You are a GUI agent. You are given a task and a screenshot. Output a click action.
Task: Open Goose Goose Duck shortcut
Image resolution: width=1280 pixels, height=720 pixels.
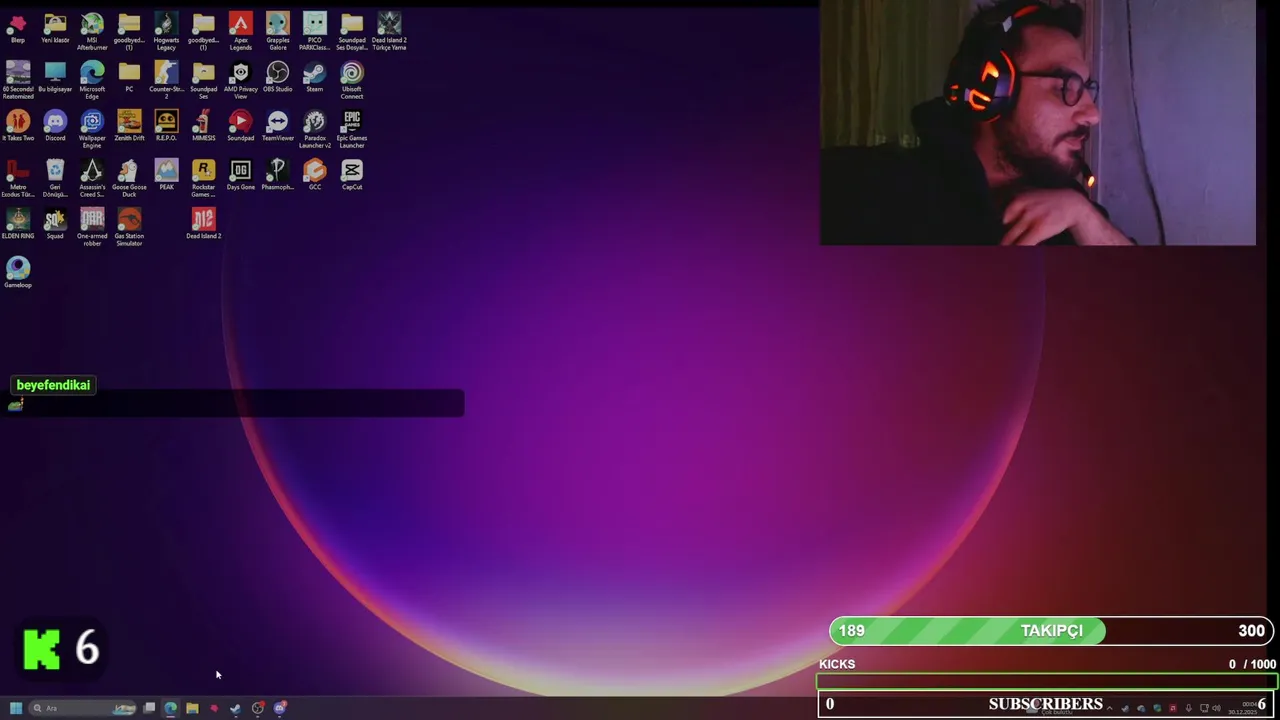click(129, 178)
